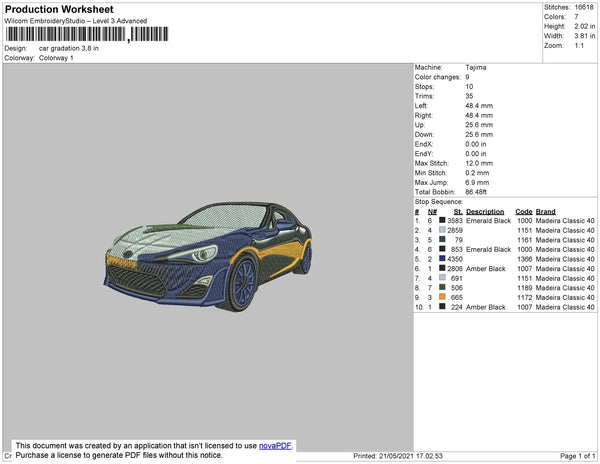Select the light gray swatch with 2859 stitches
The width and height of the screenshot is (600, 464).
pyautogui.click(x=442, y=231)
